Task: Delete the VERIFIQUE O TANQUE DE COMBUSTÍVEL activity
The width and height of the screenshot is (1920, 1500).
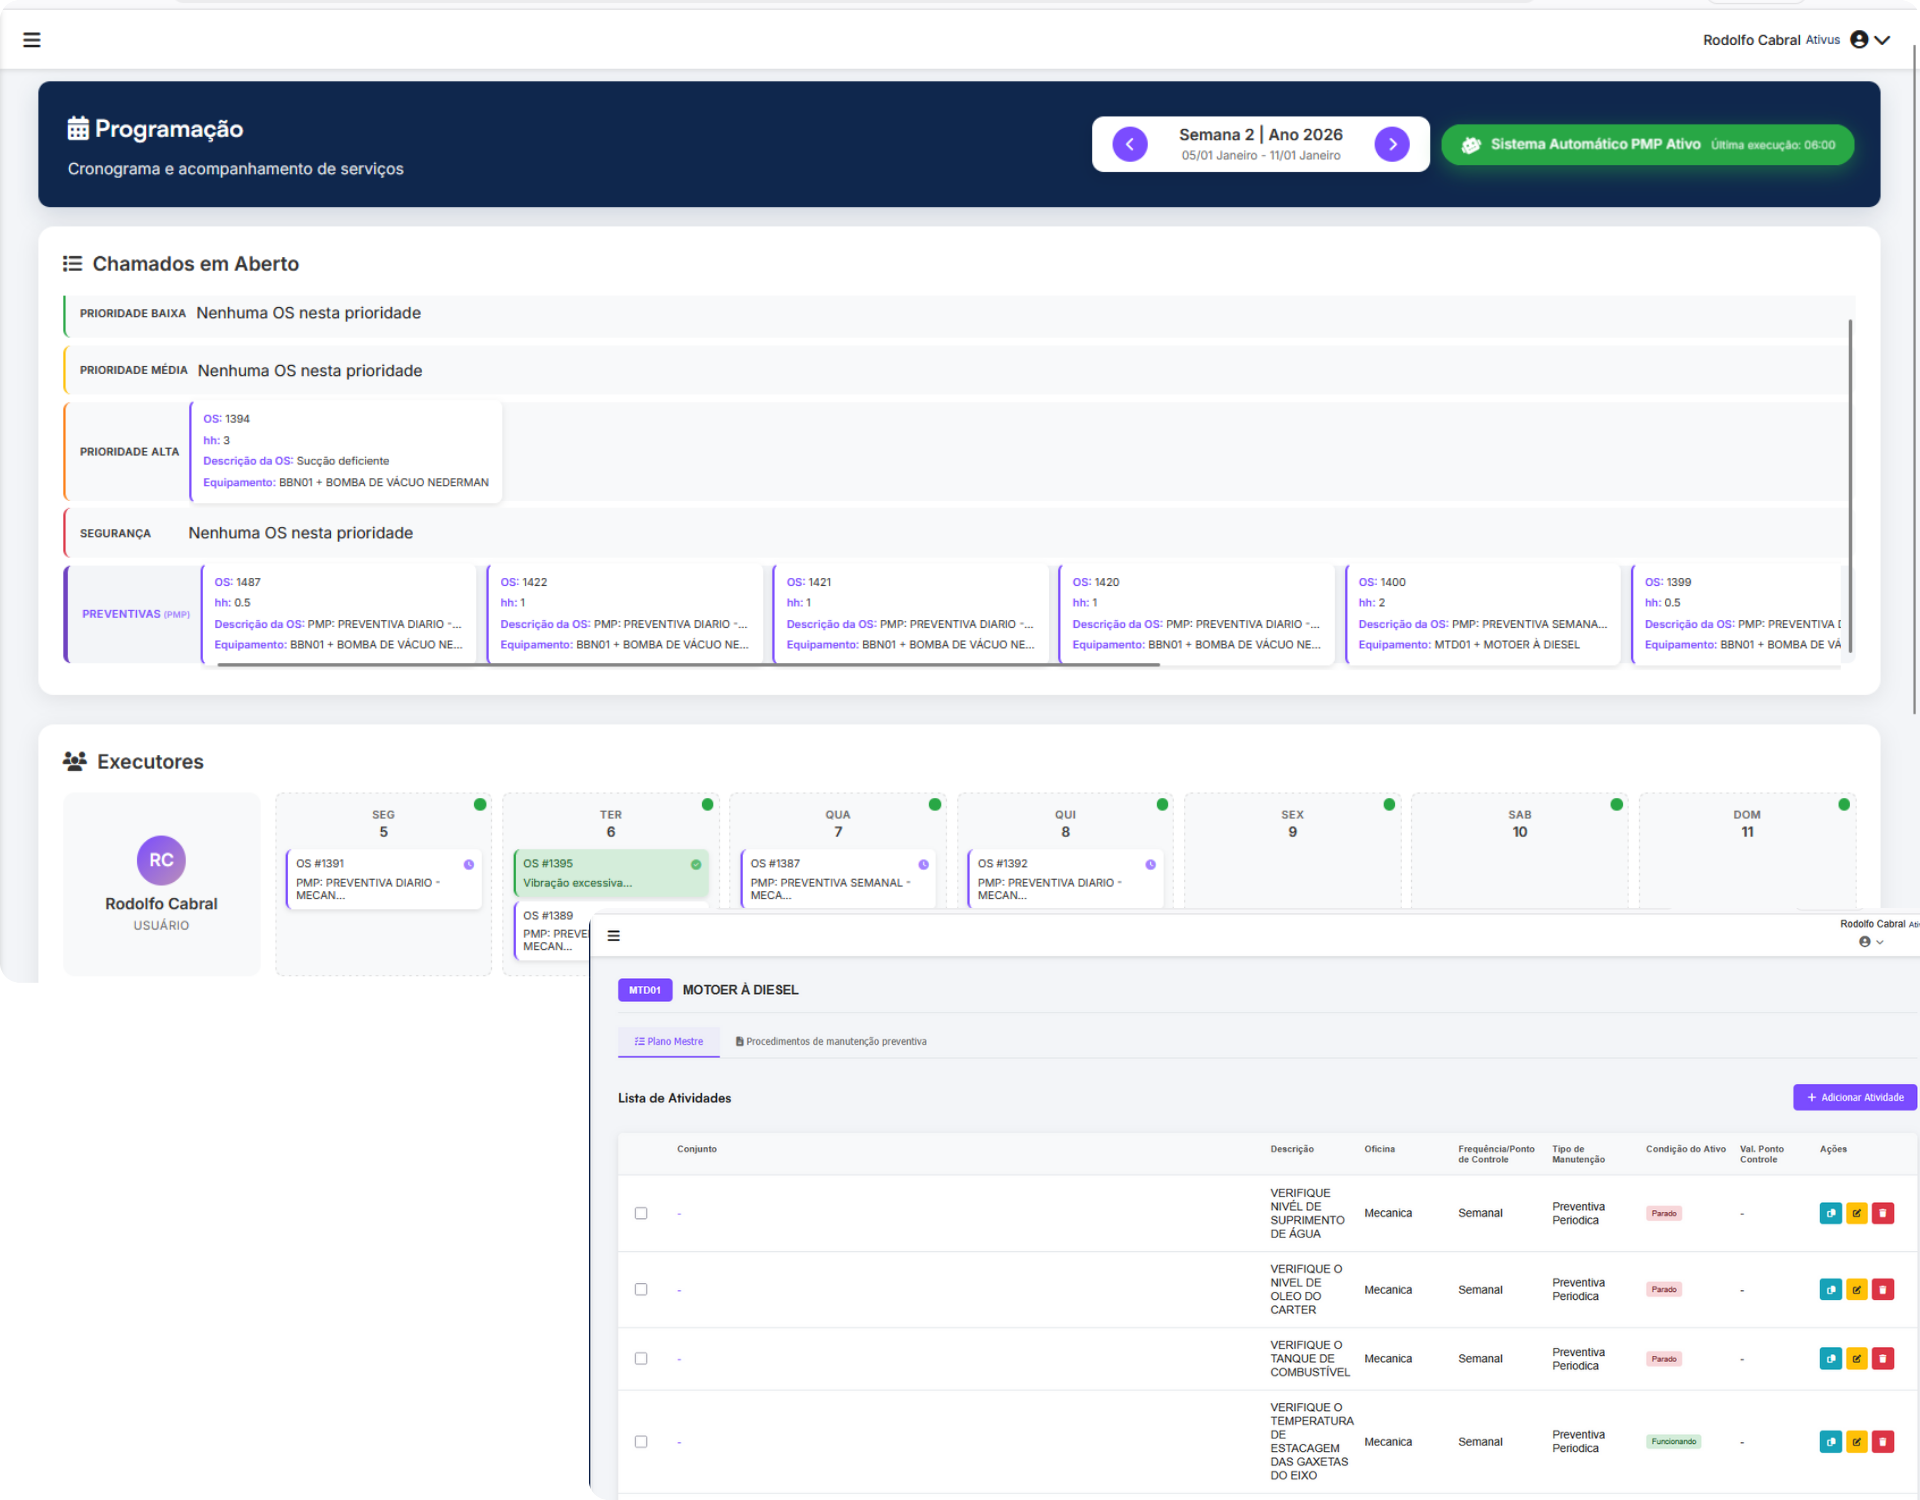Action: pyautogui.click(x=1882, y=1358)
